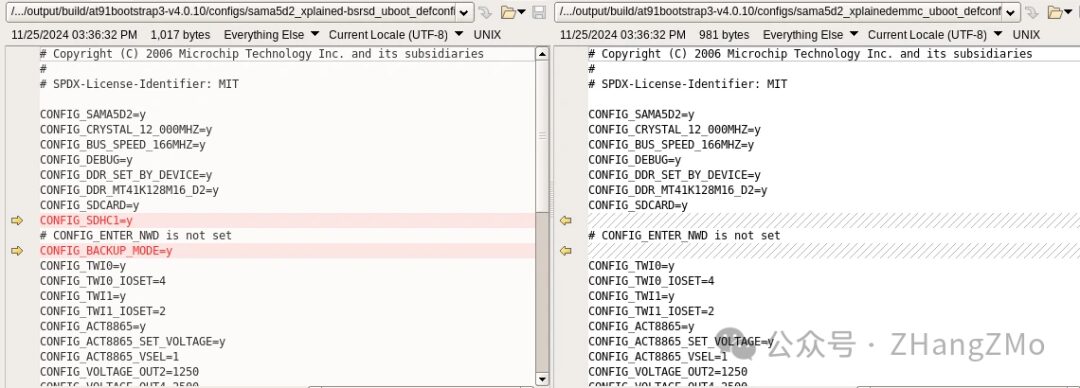The width and height of the screenshot is (1080, 388).
Task: Open left pane Current Locale encoding dropdown
Action: (396, 34)
